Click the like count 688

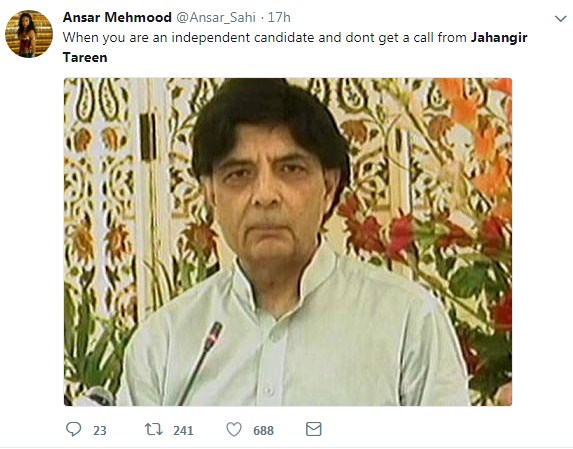pyautogui.click(x=263, y=431)
